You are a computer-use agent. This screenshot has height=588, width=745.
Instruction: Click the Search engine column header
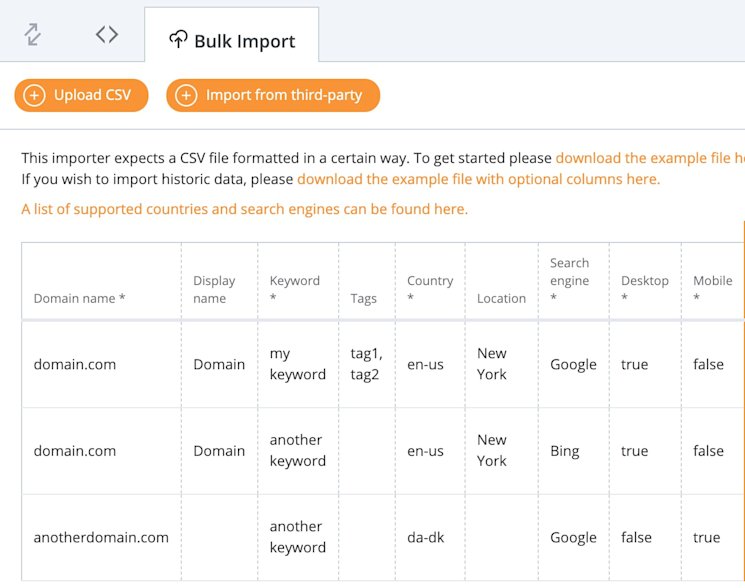click(x=570, y=280)
